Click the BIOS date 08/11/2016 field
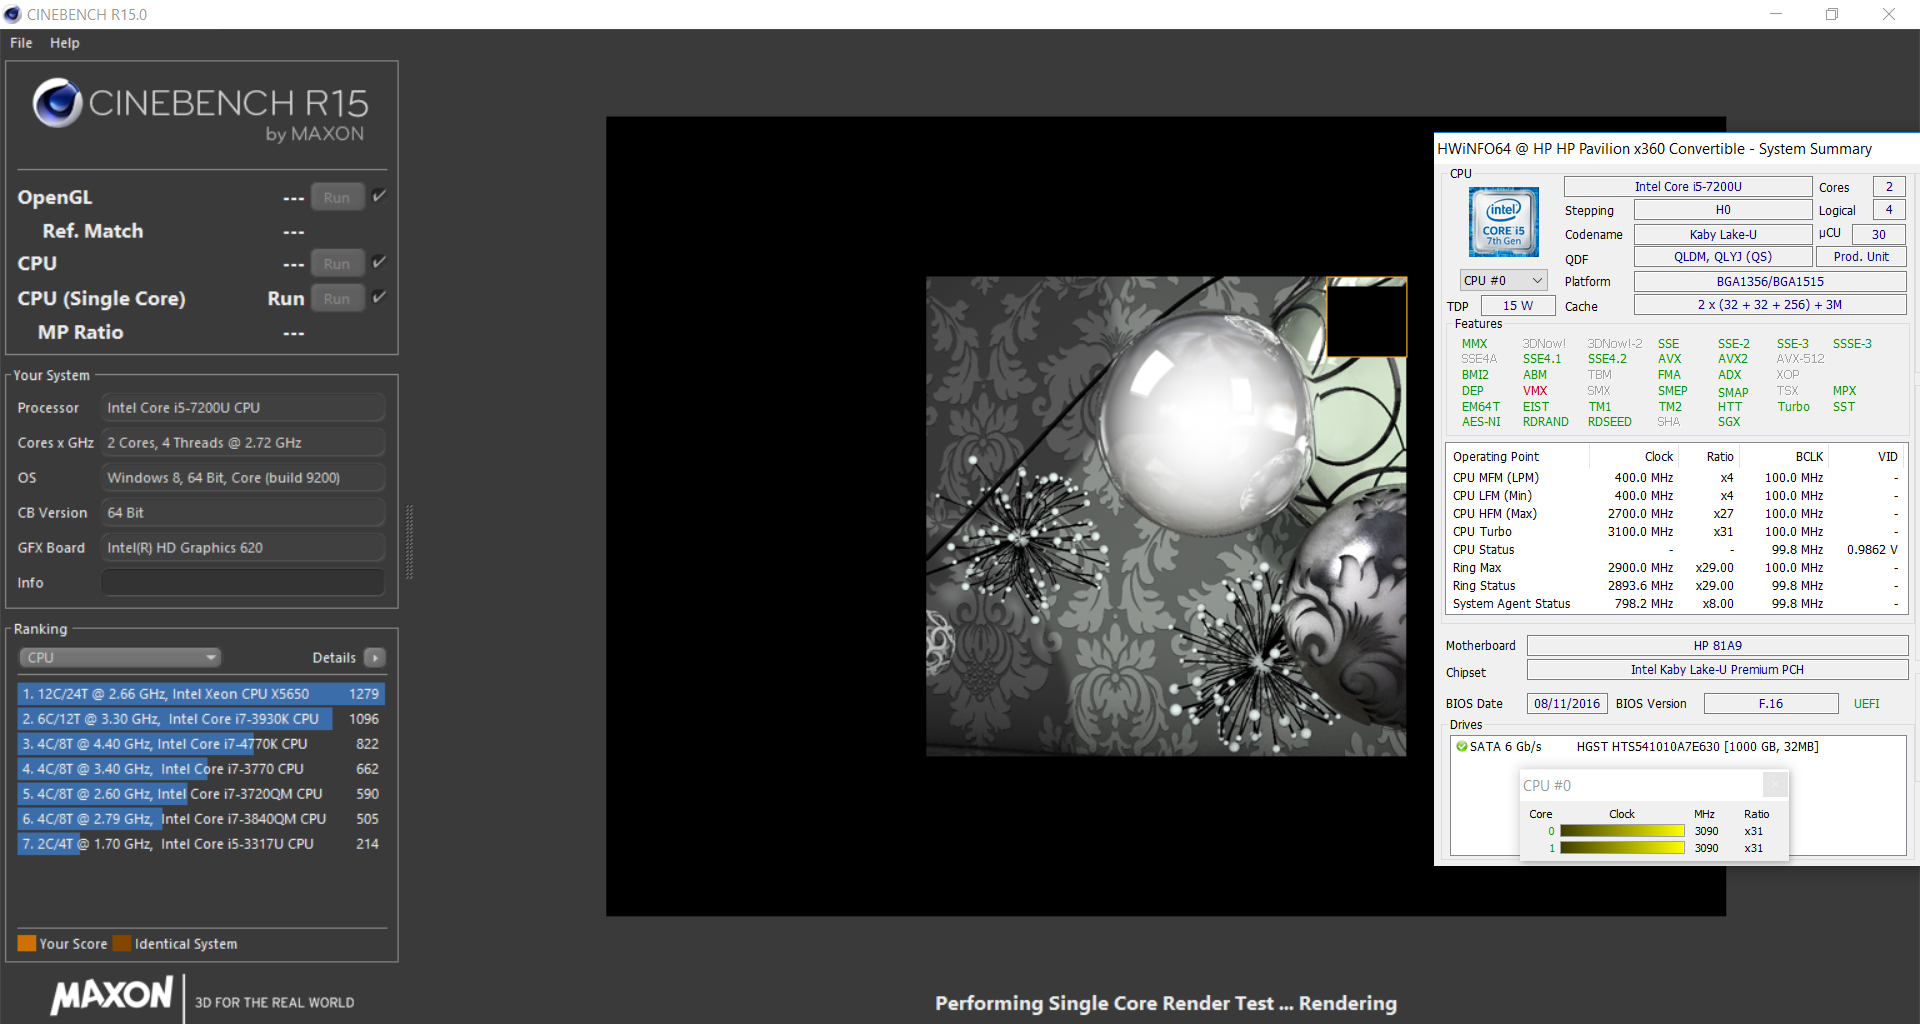 pyautogui.click(x=1567, y=704)
